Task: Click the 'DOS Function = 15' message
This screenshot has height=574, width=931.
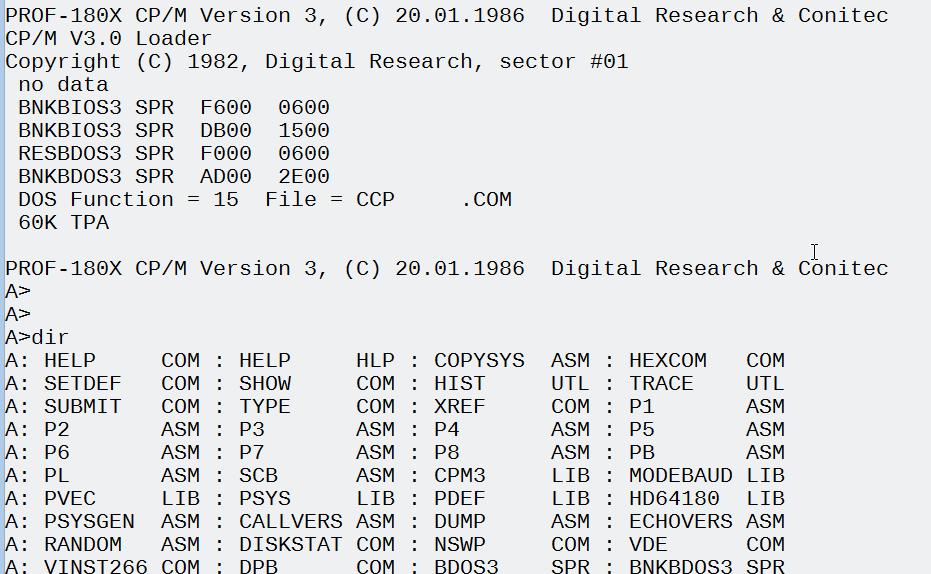Action: pos(128,200)
